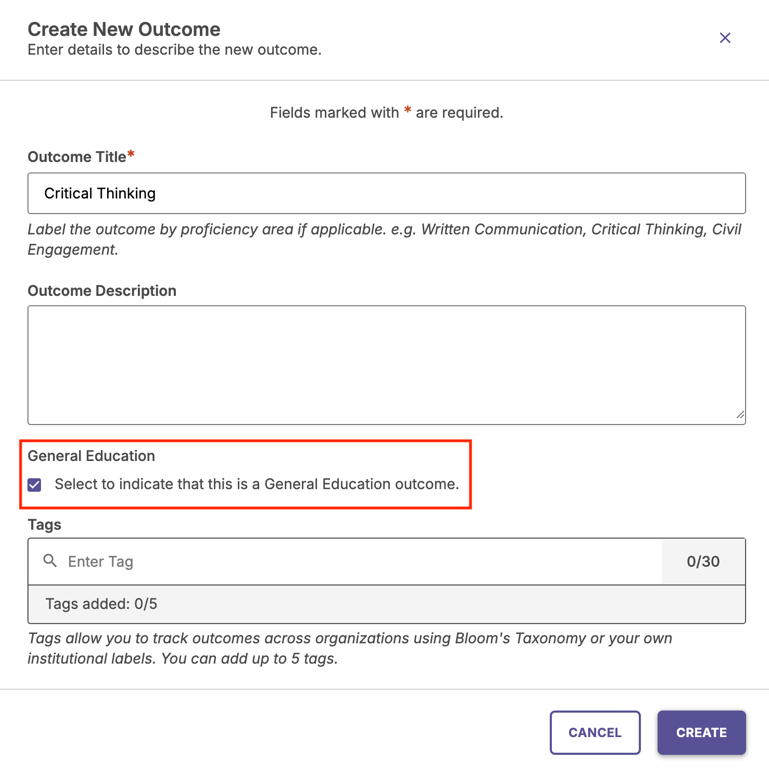Click the 'Create New Outcome' dialog title

point(124,30)
